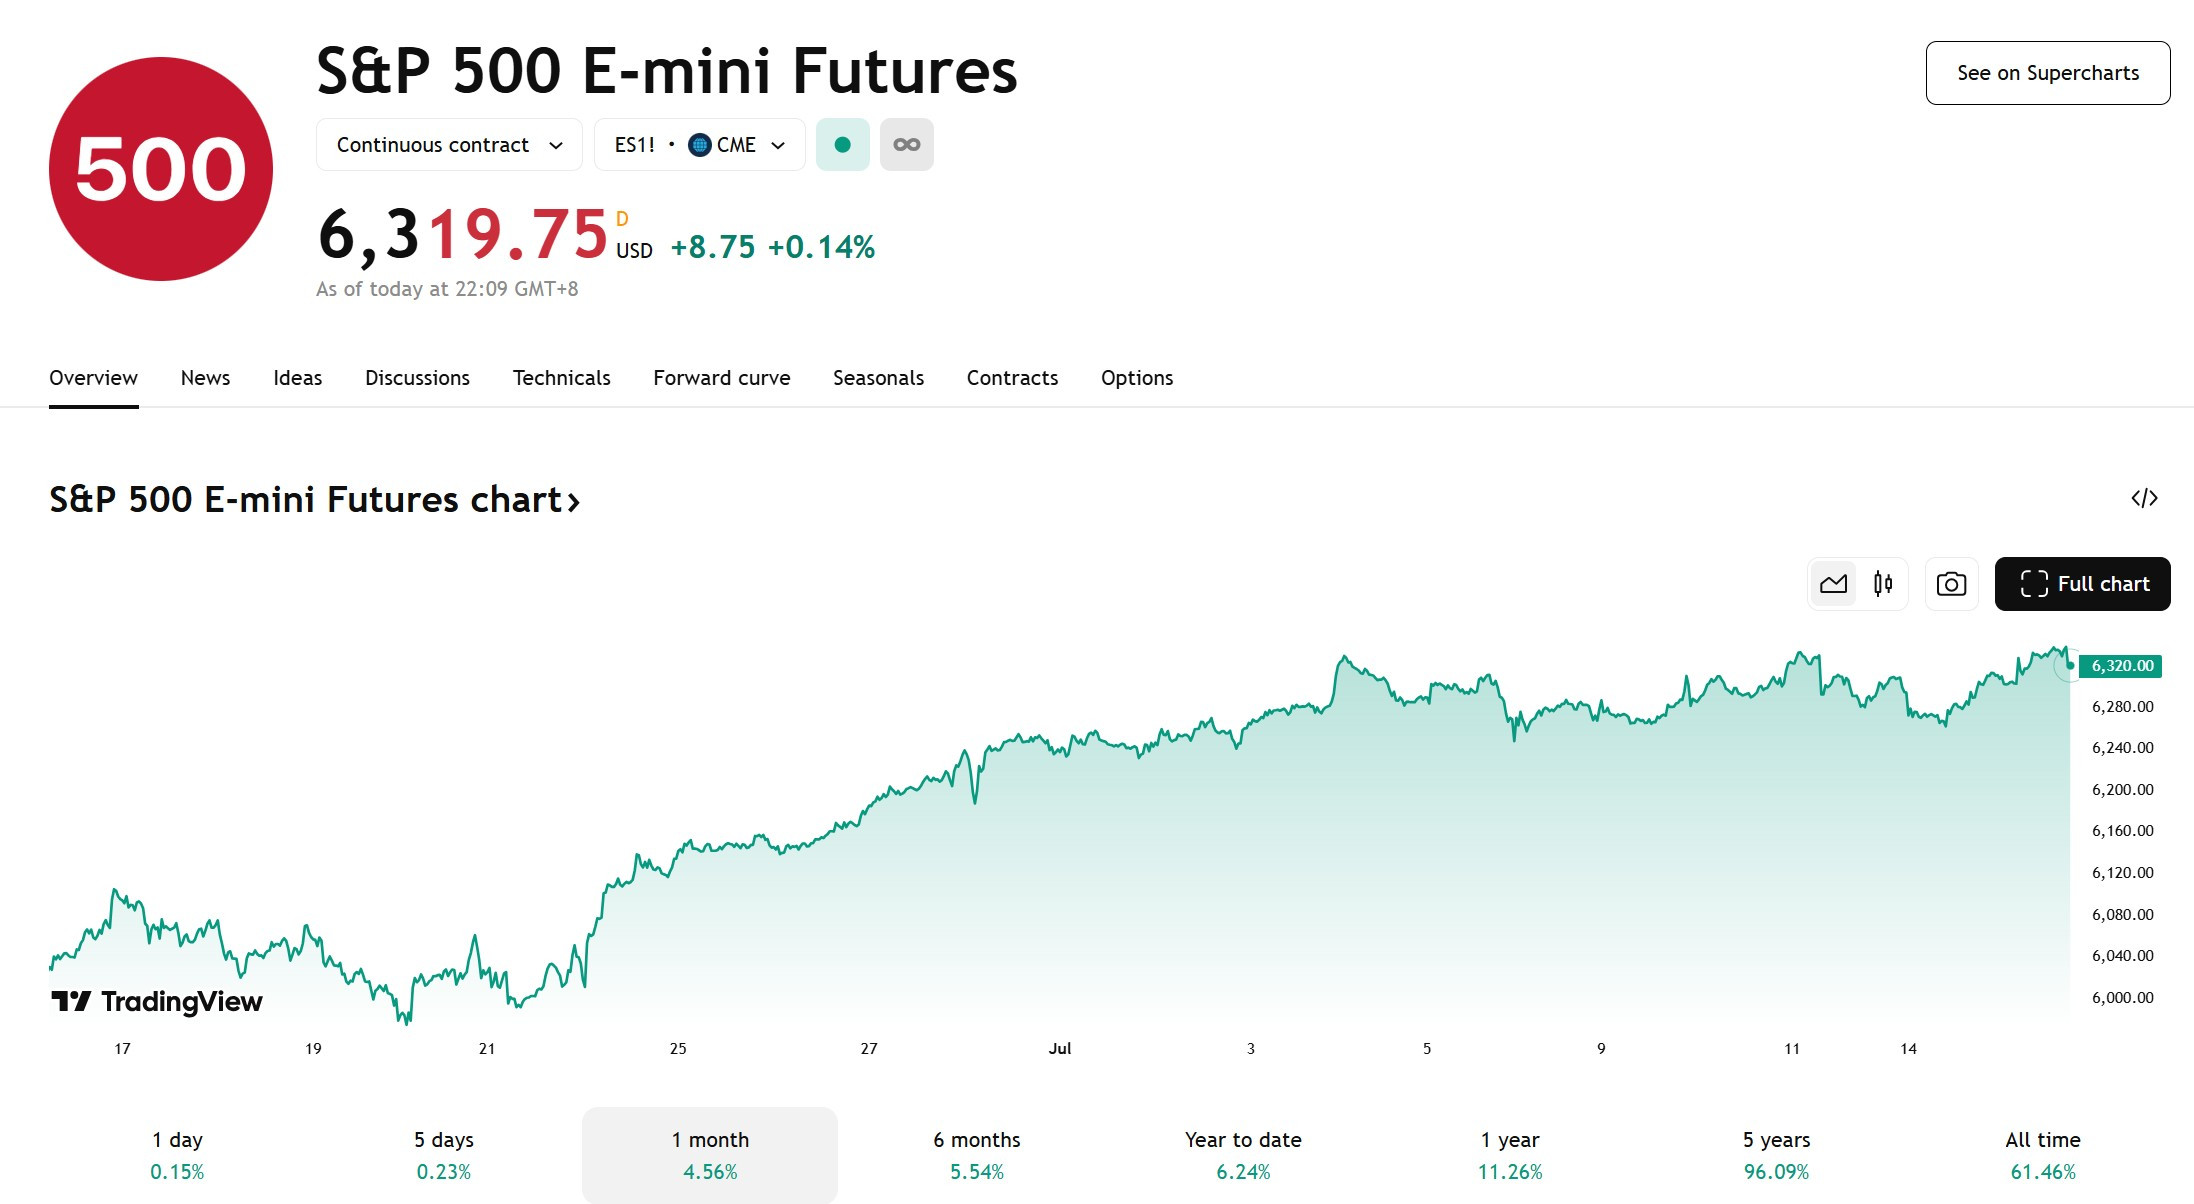This screenshot has width=2194, height=1204.
Task: Click TradingView logo on the chart
Action: tap(157, 1001)
